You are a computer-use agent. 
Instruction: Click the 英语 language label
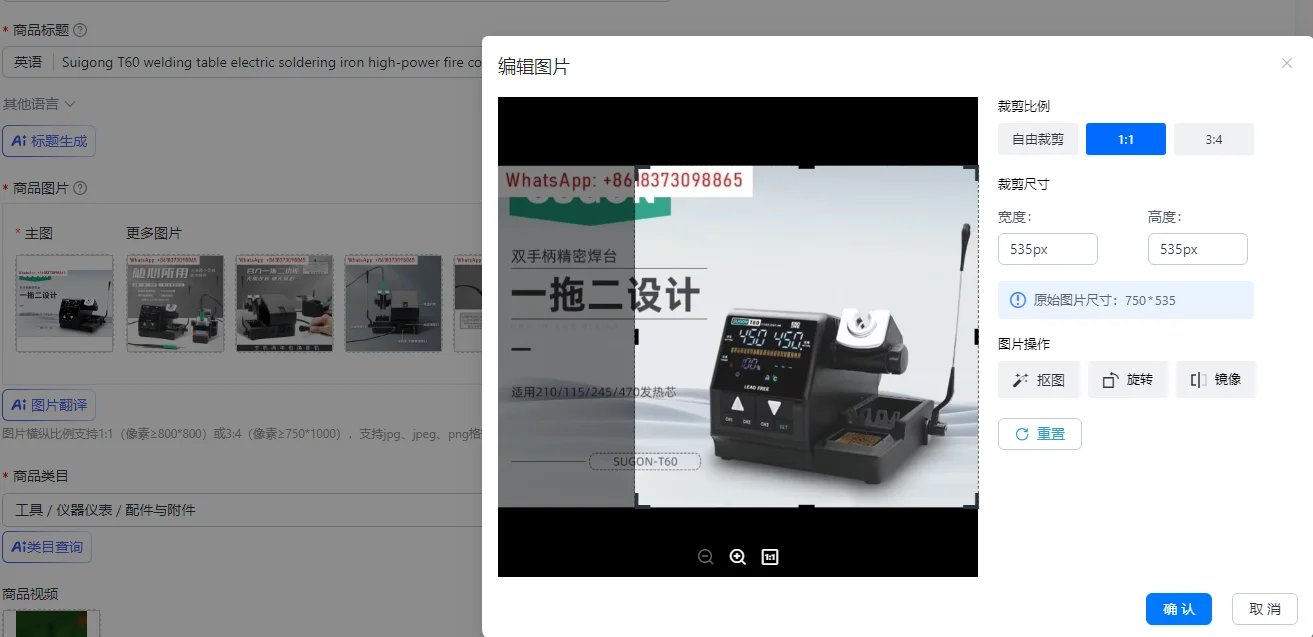click(x=28, y=62)
